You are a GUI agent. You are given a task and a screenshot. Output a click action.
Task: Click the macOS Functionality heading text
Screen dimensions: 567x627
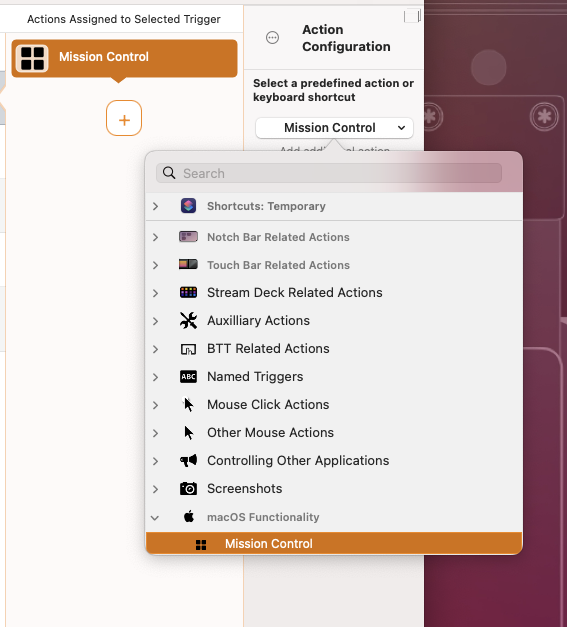263,517
